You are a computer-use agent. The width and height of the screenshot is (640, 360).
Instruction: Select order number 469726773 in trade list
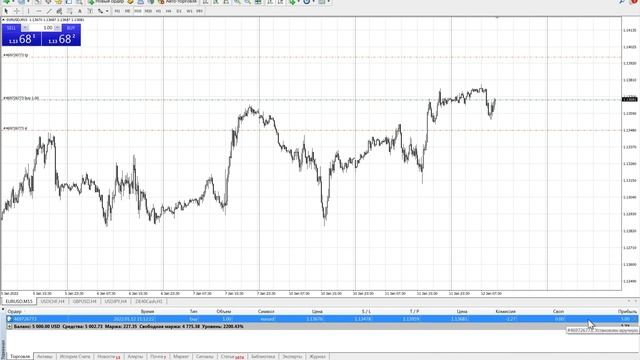click(25, 319)
